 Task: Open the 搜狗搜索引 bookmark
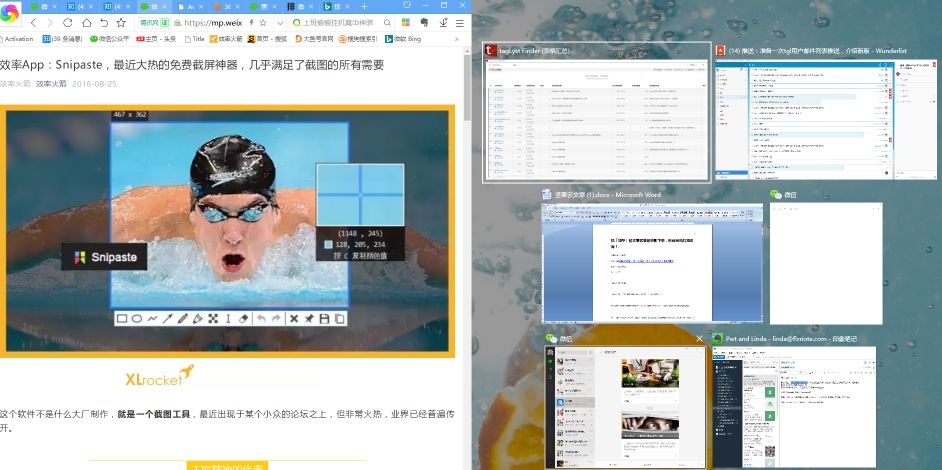click(x=358, y=39)
